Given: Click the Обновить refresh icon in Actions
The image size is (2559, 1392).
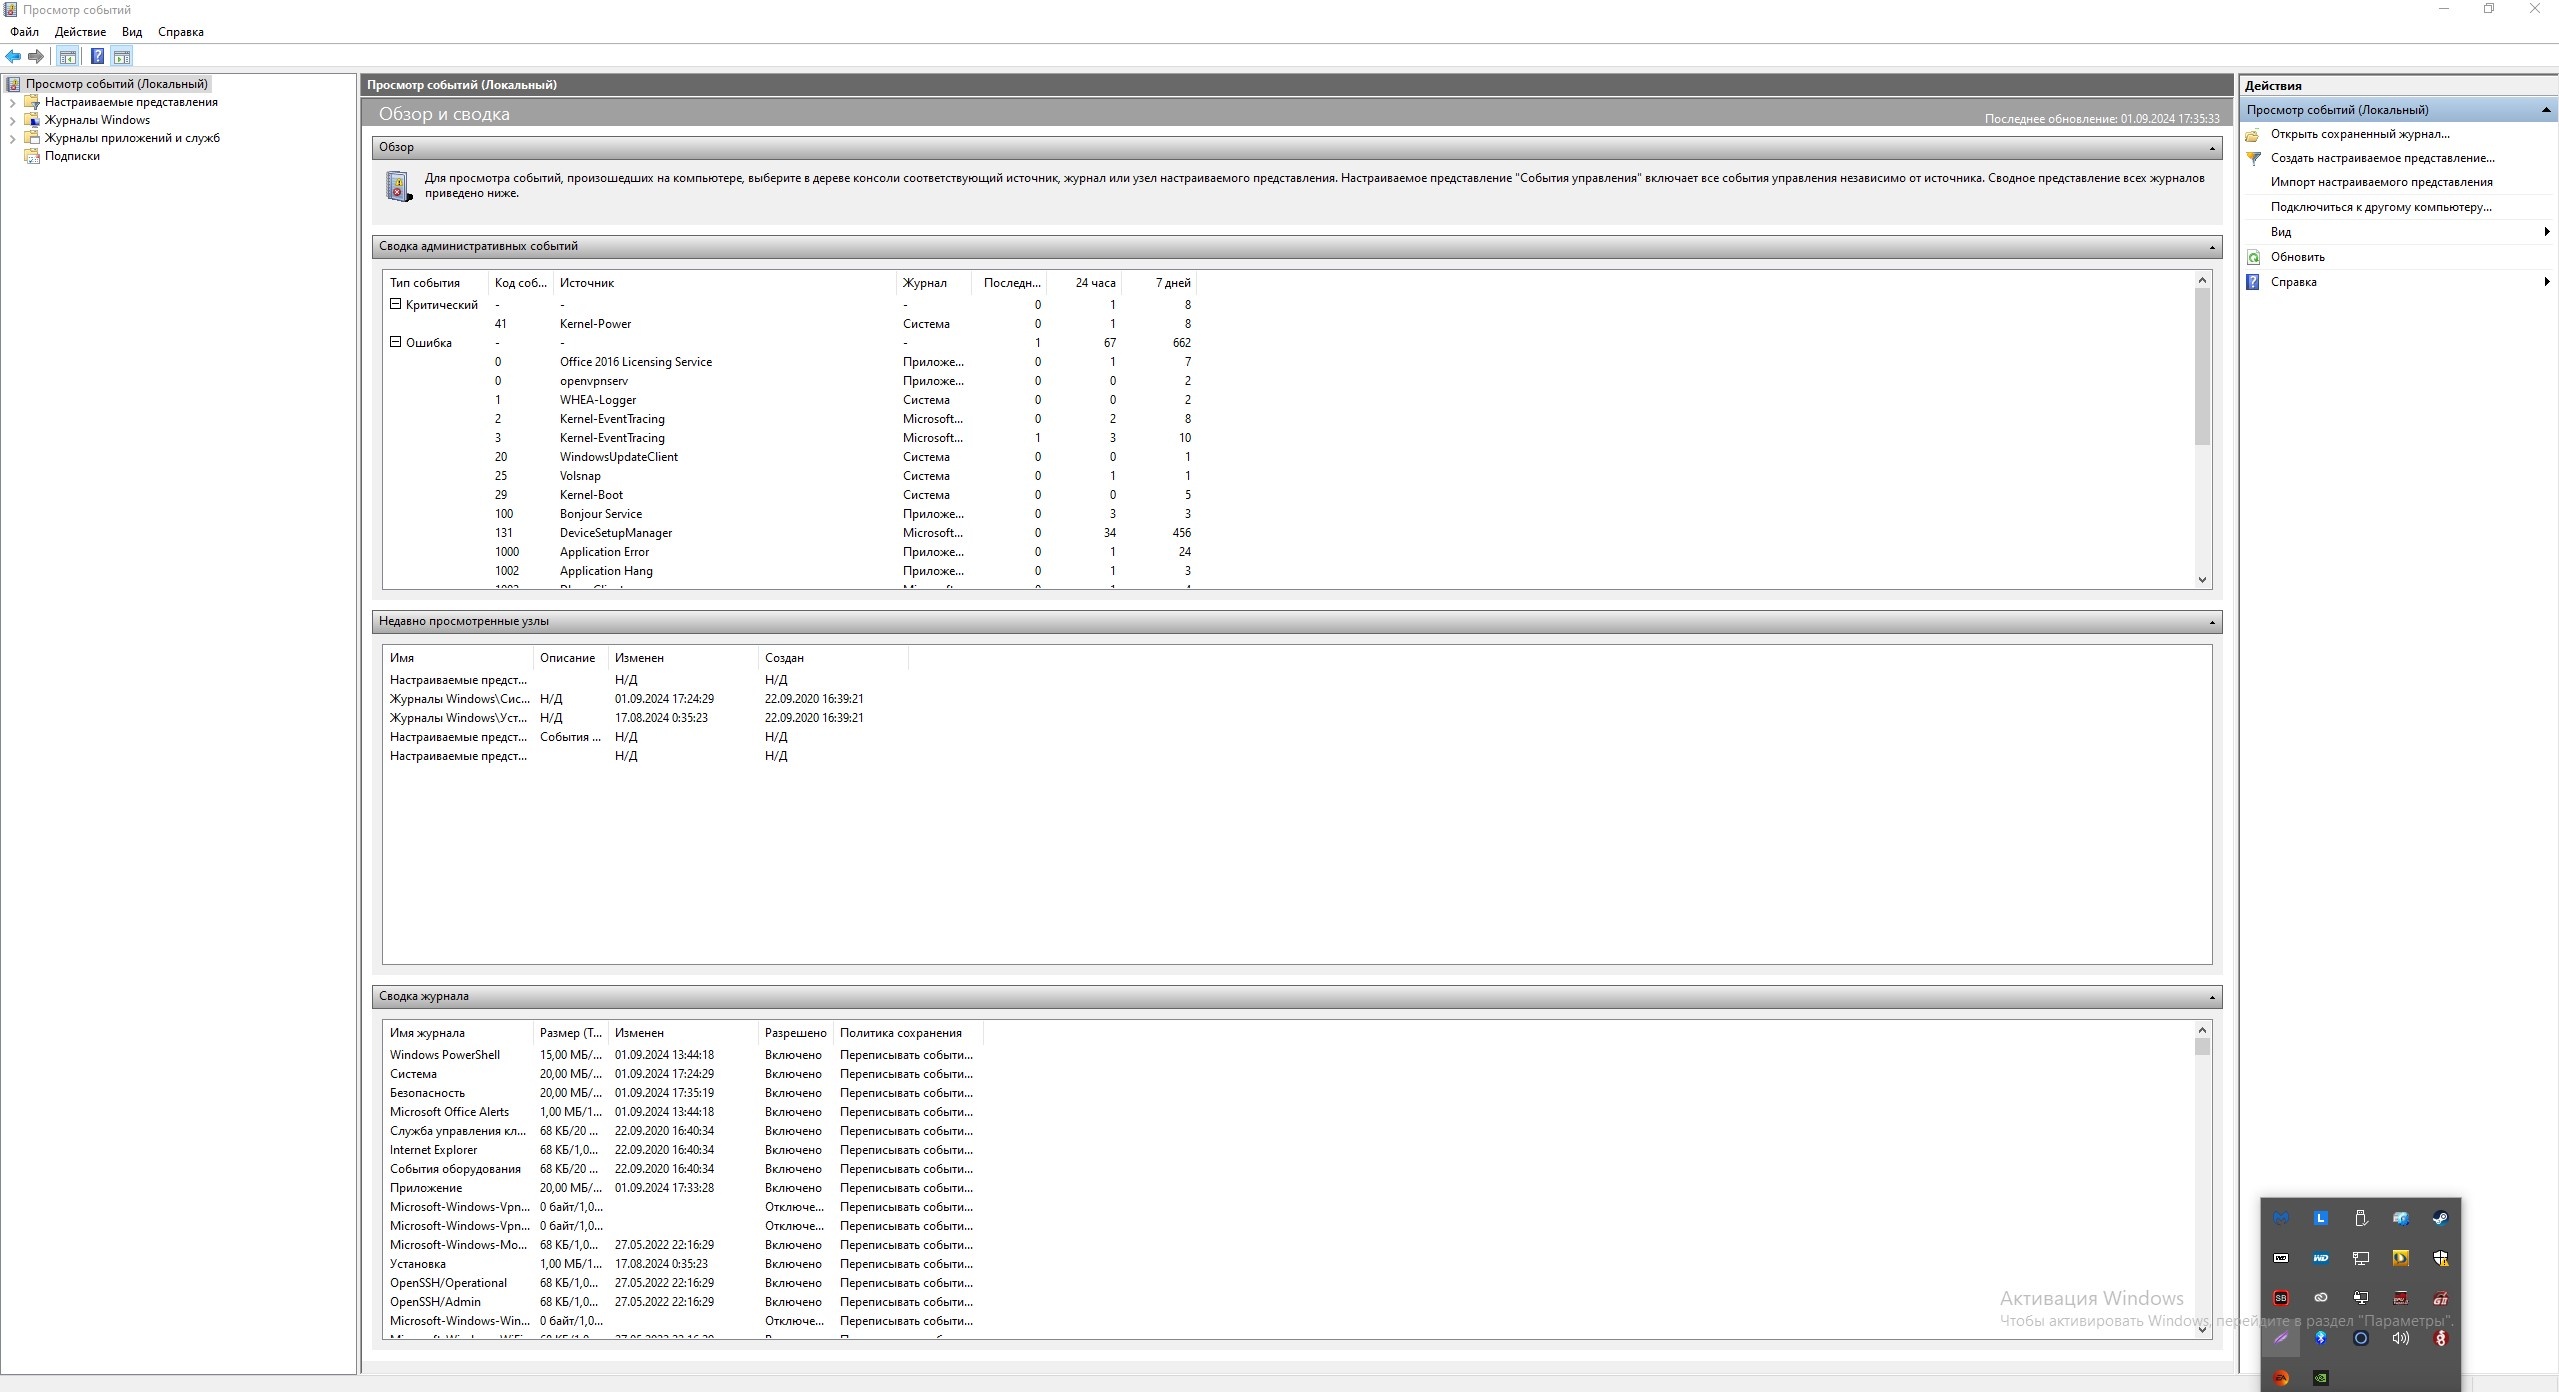Looking at the screenshot, I should tap(2253, 257).
